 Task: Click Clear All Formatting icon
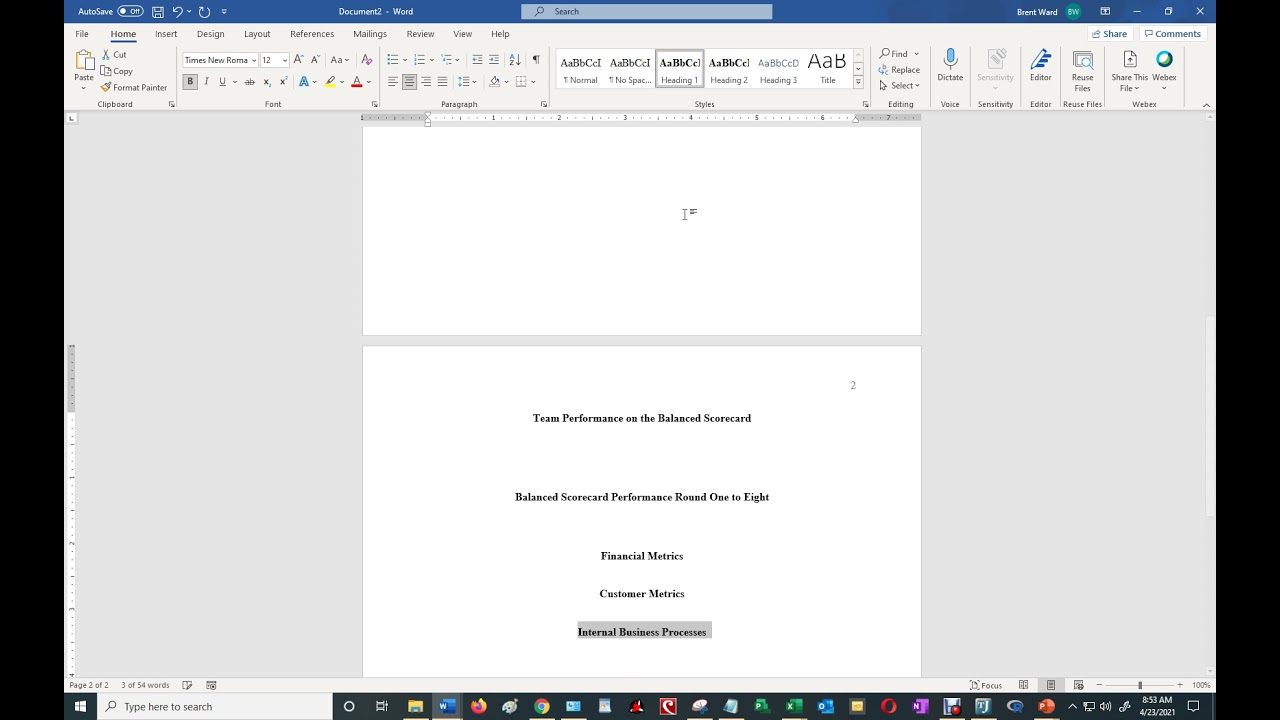pyautogui.click(x=367, y=60)
